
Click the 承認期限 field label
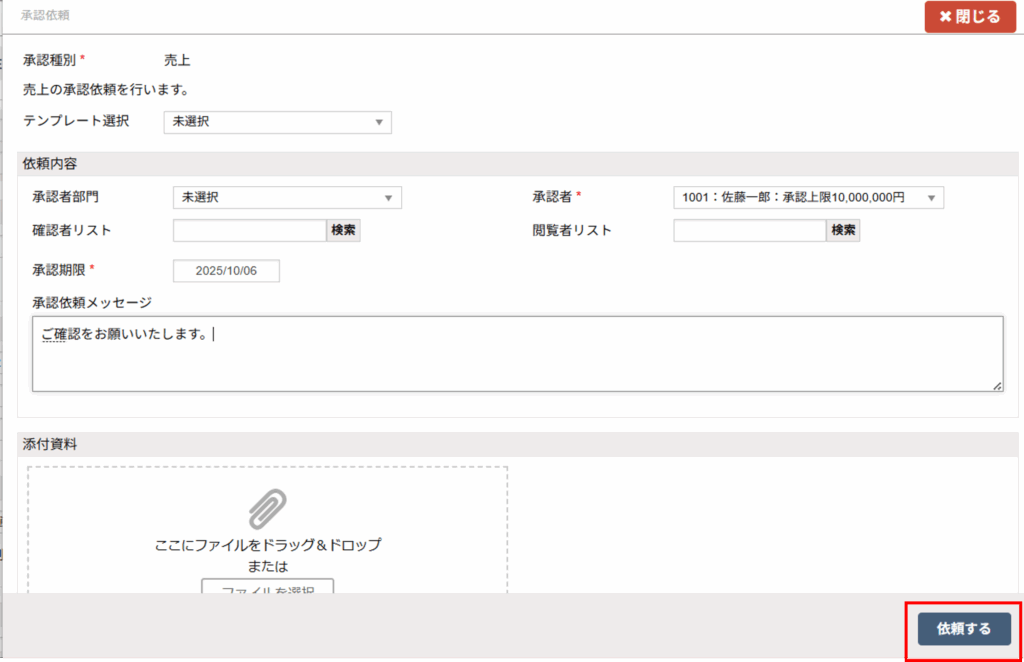click(x=59, y=270)
